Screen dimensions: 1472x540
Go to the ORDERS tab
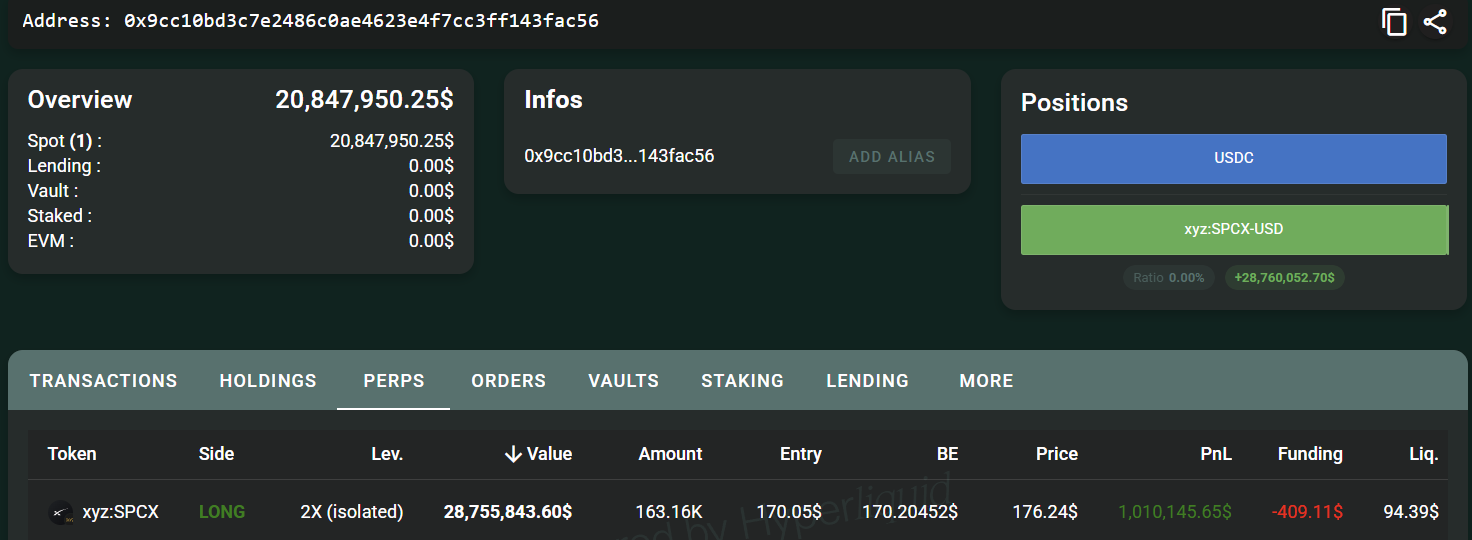[509, 381]
